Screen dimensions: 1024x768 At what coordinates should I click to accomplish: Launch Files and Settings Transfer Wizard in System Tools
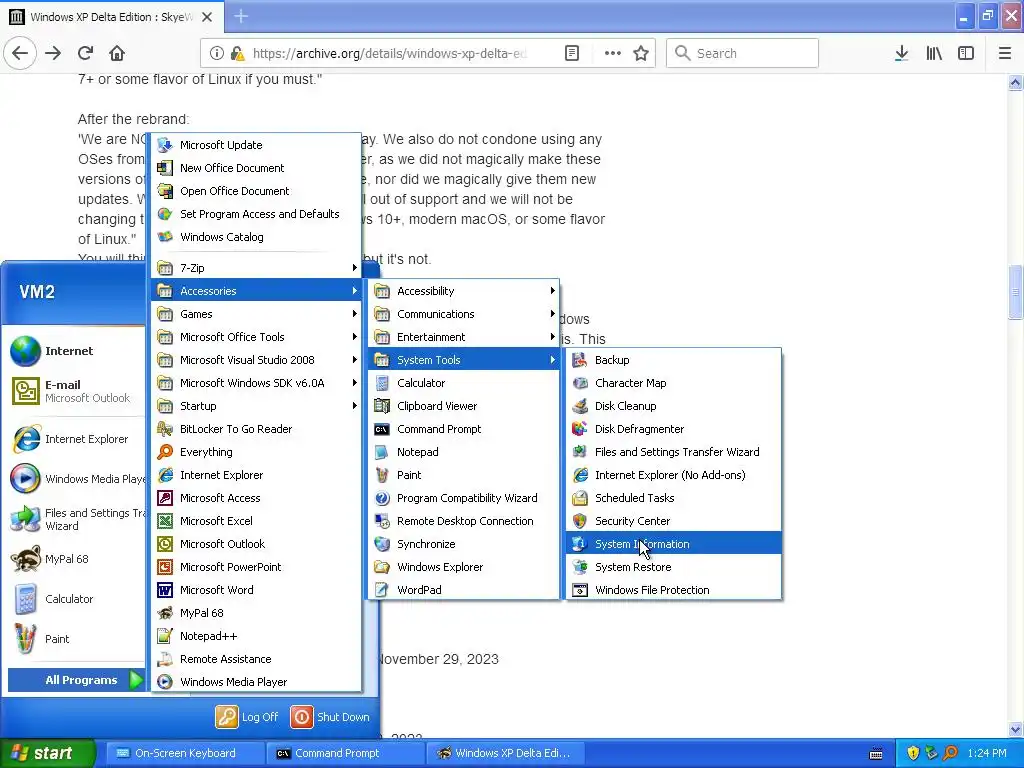coord(673,452)
